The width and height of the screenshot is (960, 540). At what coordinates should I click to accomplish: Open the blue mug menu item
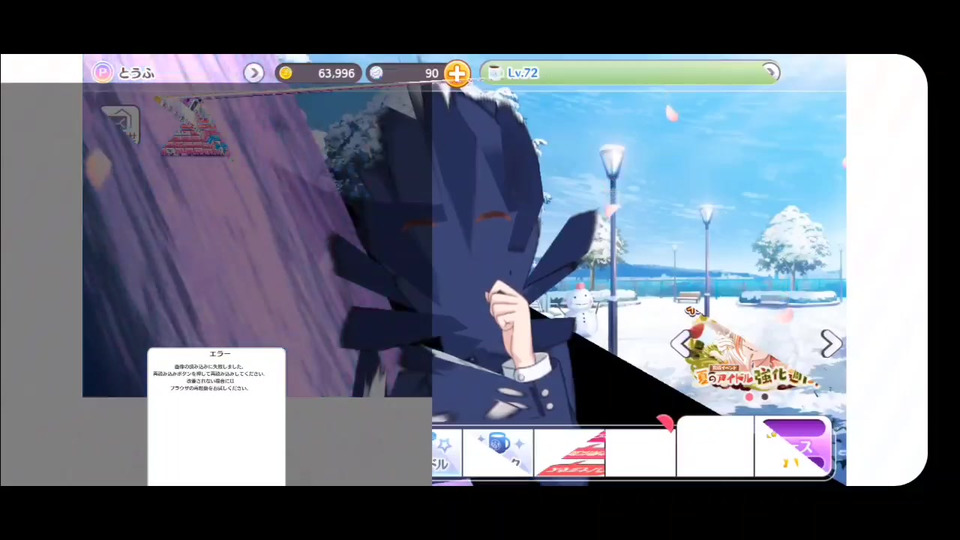pos(498,452)
